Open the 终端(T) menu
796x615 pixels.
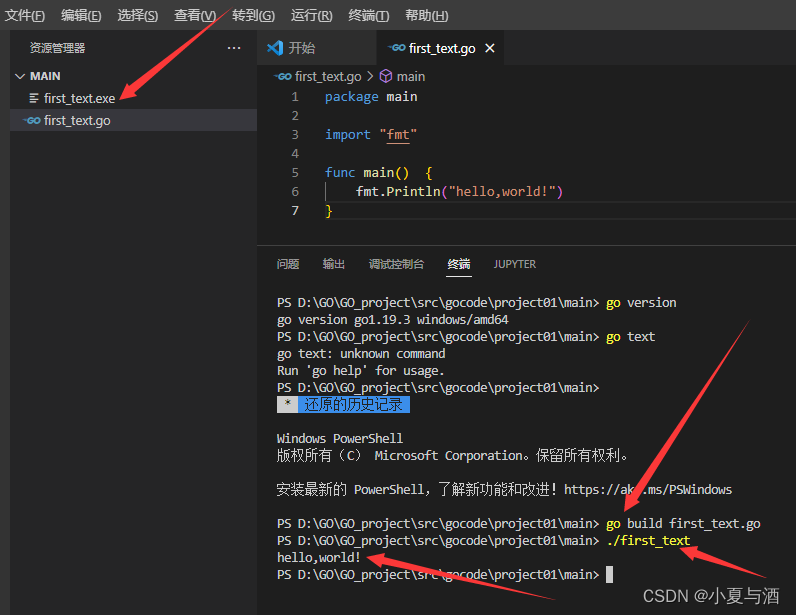368,15
